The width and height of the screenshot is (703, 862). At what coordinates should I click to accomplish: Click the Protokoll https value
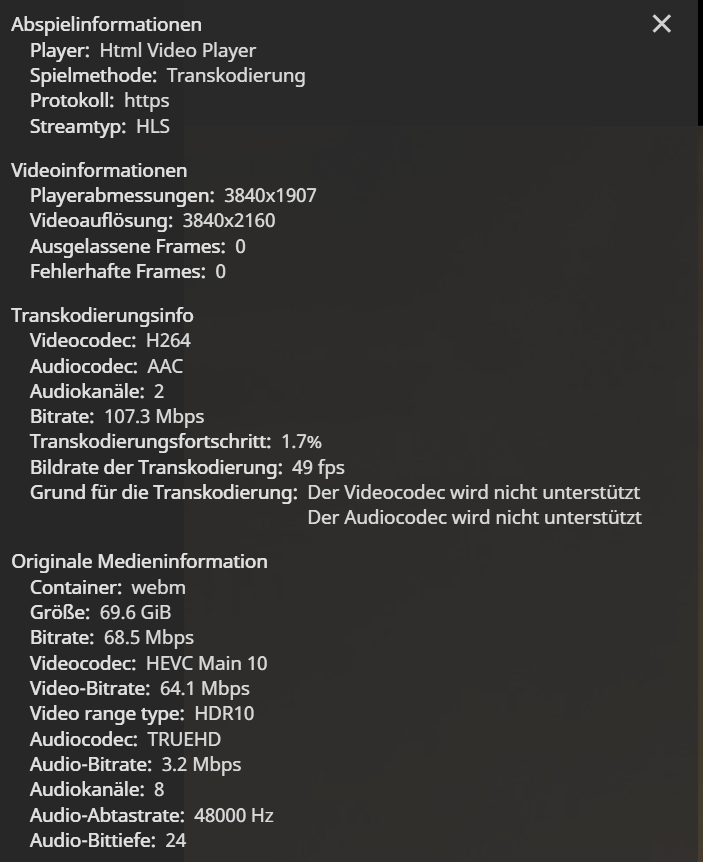146,100
